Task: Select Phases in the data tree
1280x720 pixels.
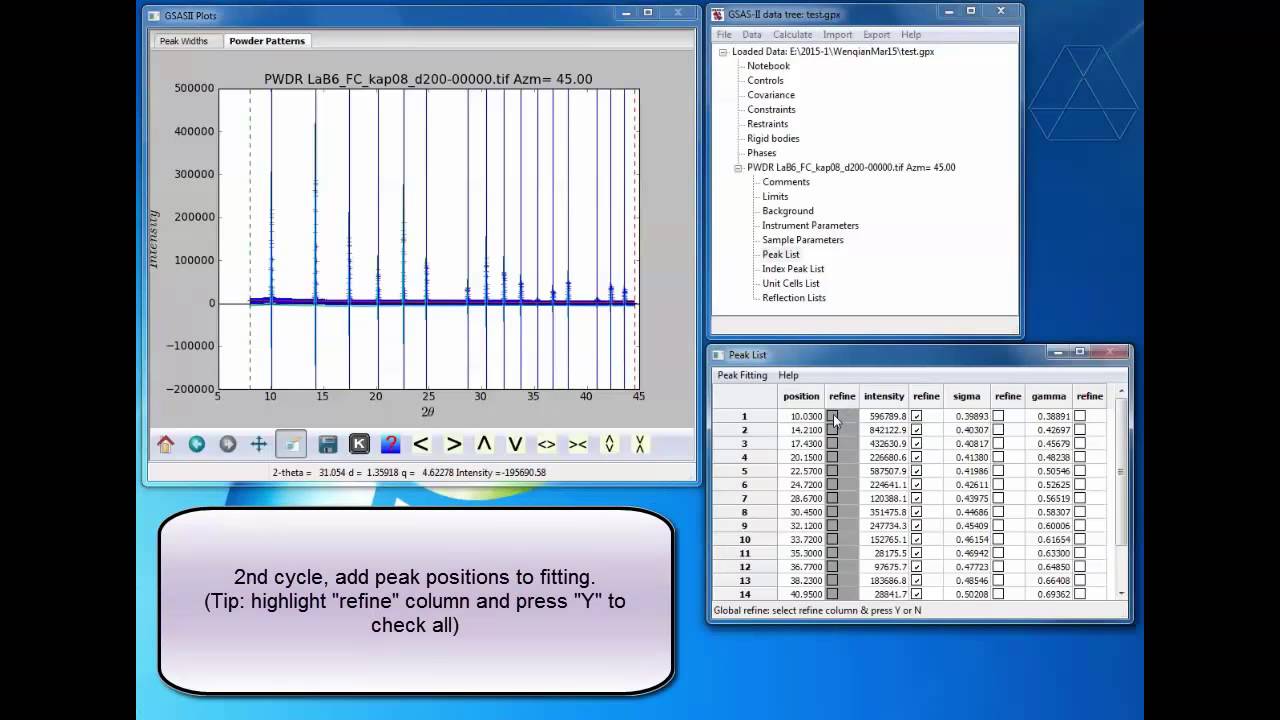Action: [x=762, y=153]
